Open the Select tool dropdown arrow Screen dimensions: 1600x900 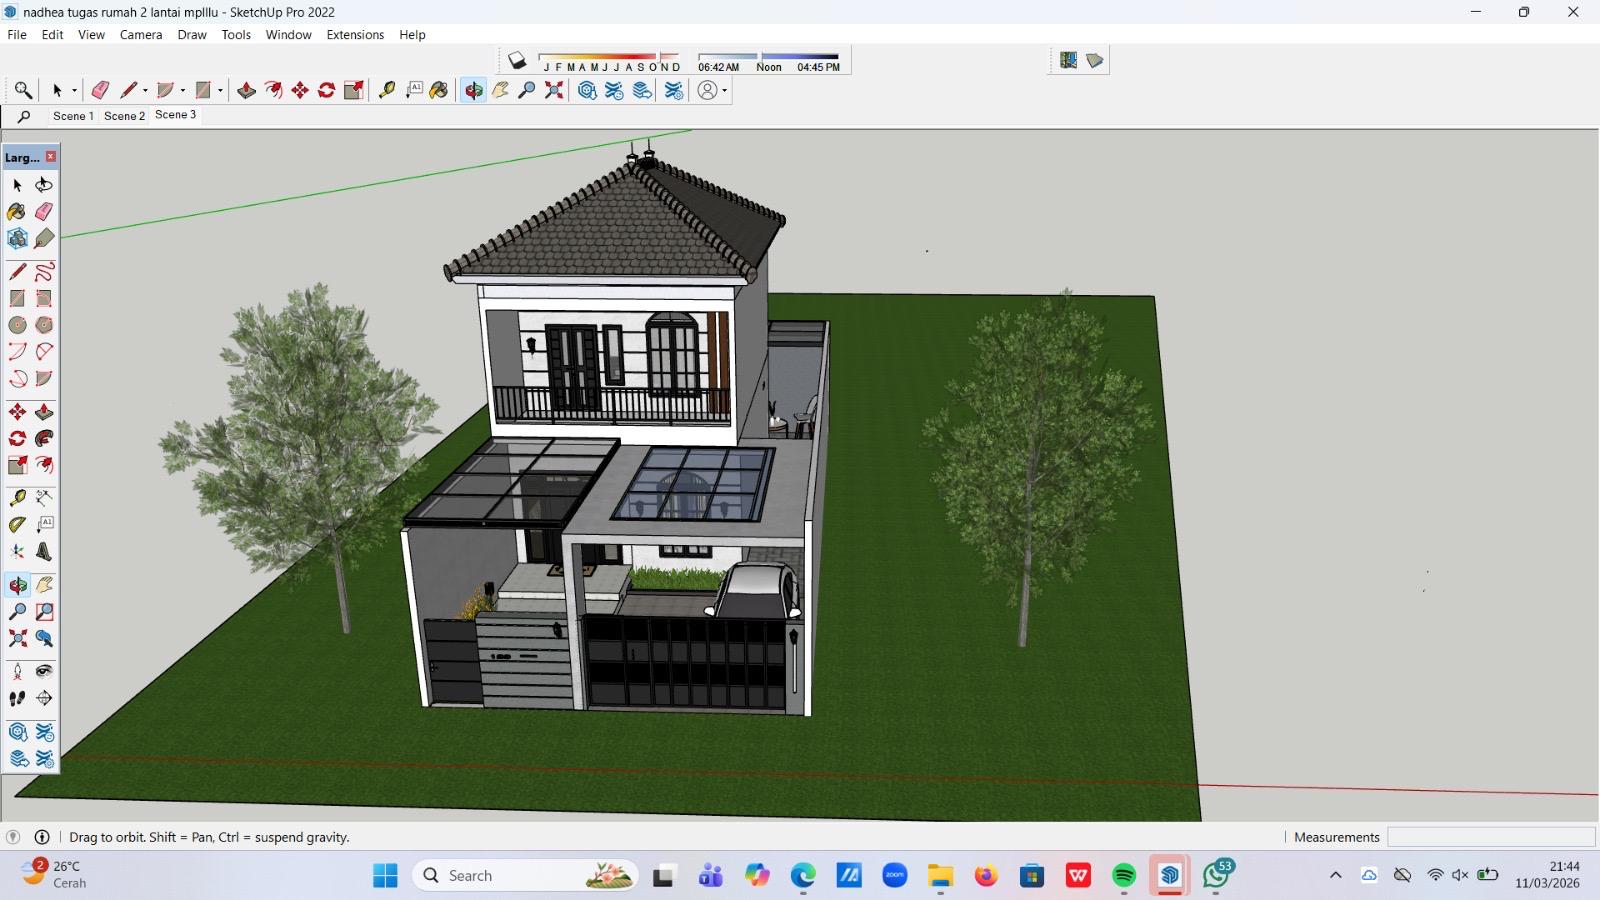click(74, 91)
